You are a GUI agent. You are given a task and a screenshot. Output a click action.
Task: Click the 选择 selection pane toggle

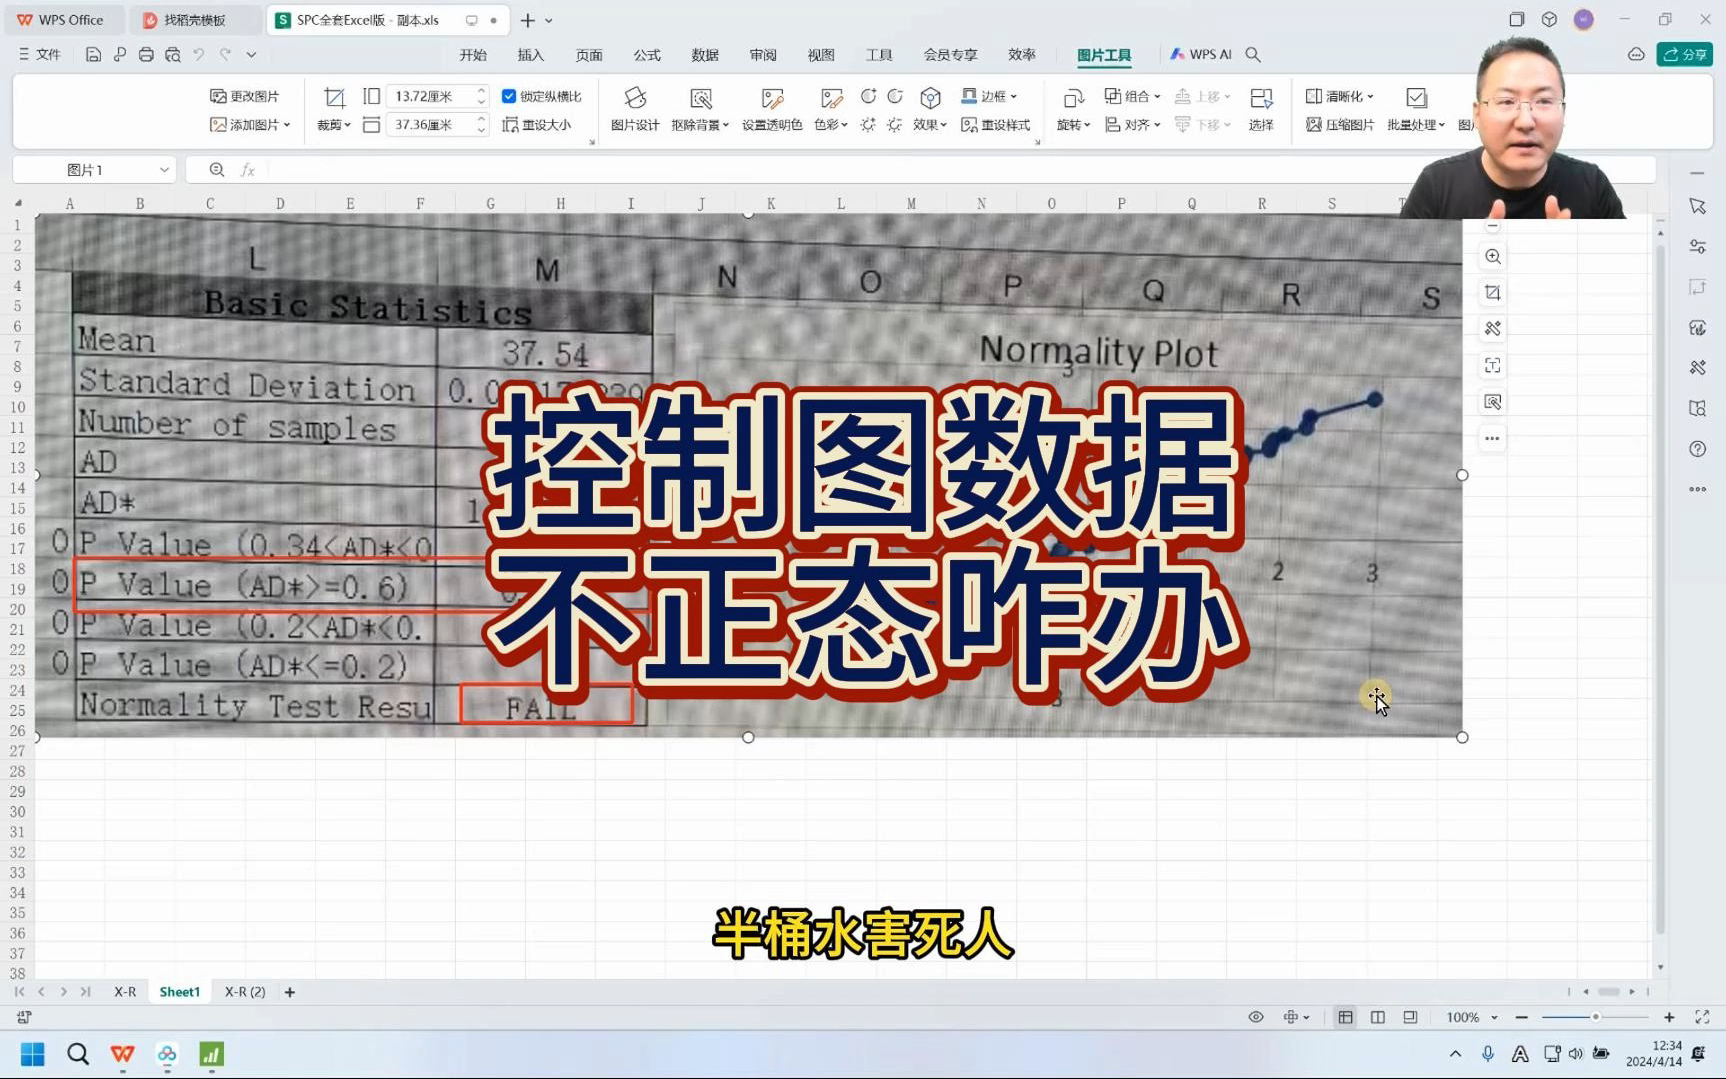1261,108
